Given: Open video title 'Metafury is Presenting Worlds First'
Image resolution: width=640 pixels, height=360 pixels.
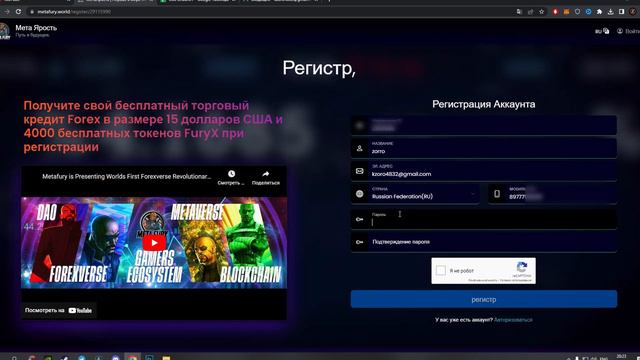Looking at the screenshot, I should pyautogui.click(x=127, y=177).
